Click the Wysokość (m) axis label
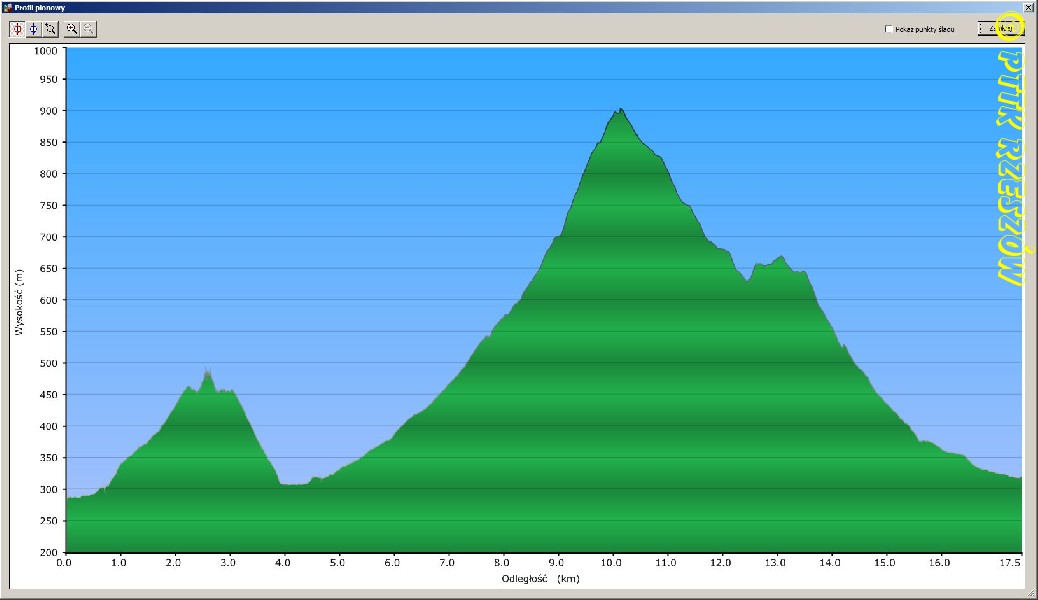 (x=17, y=301)
